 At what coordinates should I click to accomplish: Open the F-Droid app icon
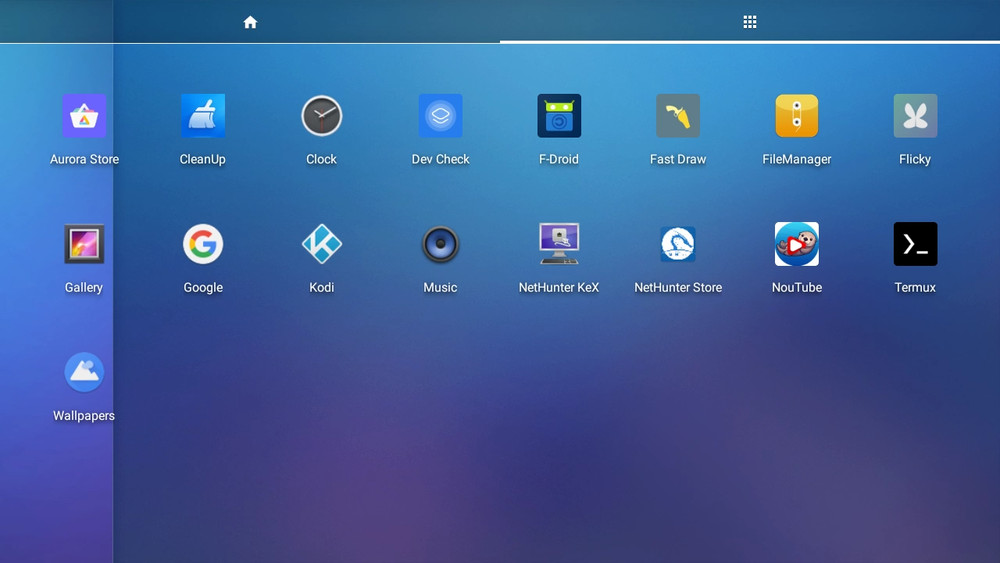point(559,115)
